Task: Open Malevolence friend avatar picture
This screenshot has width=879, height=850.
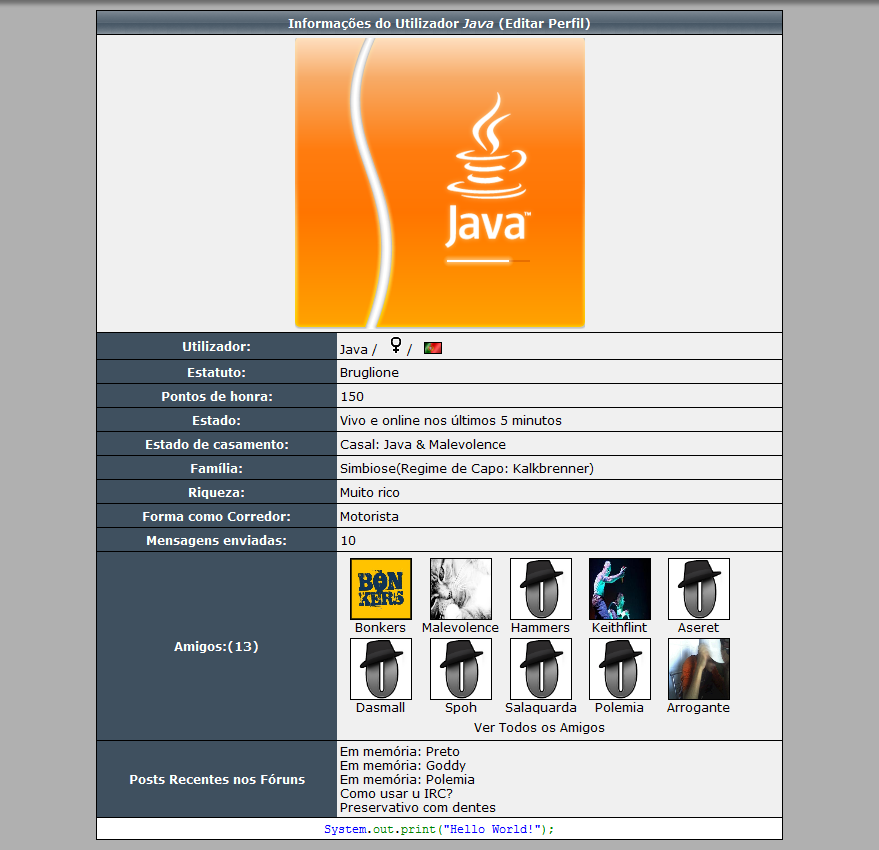Action: pyautogui.click(x=461, y=589)
